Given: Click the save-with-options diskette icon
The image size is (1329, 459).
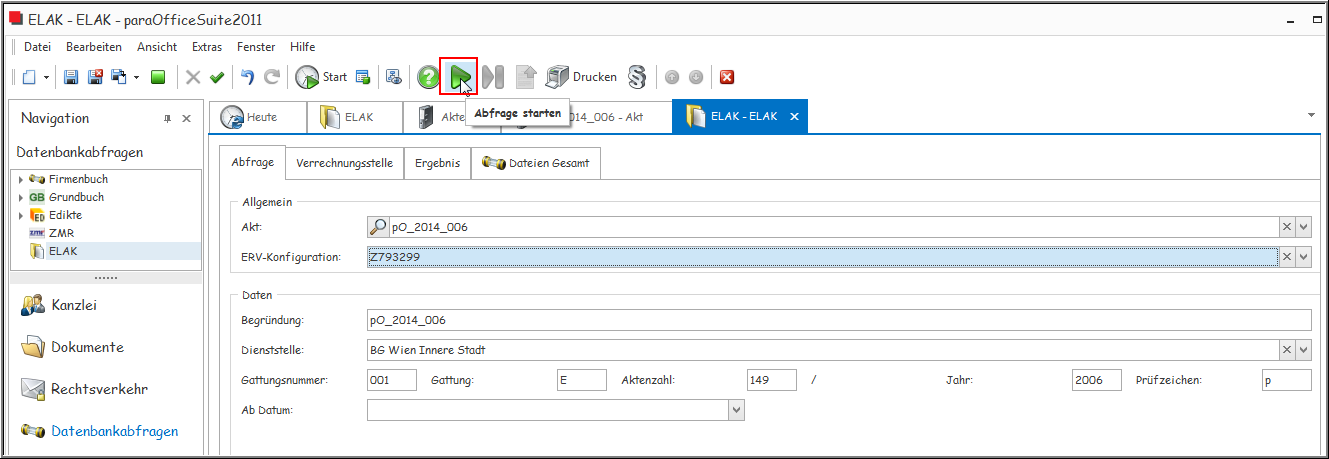Looking at the screenshot, I should [119, 77].
